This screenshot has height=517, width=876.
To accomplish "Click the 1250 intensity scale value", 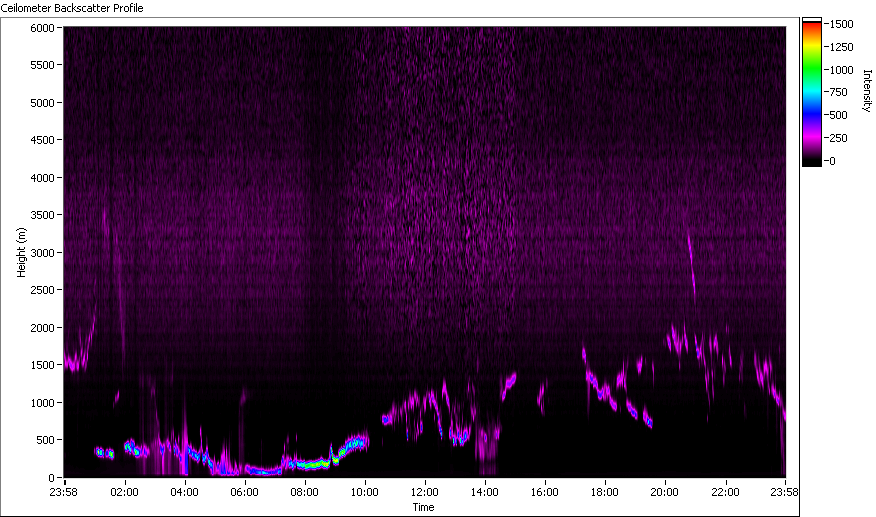I will pyautogui.click(x=841, y=47).
